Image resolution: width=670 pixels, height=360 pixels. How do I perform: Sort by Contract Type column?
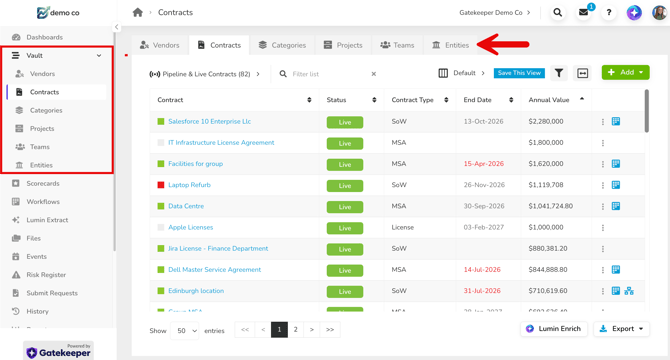[446, 100]
